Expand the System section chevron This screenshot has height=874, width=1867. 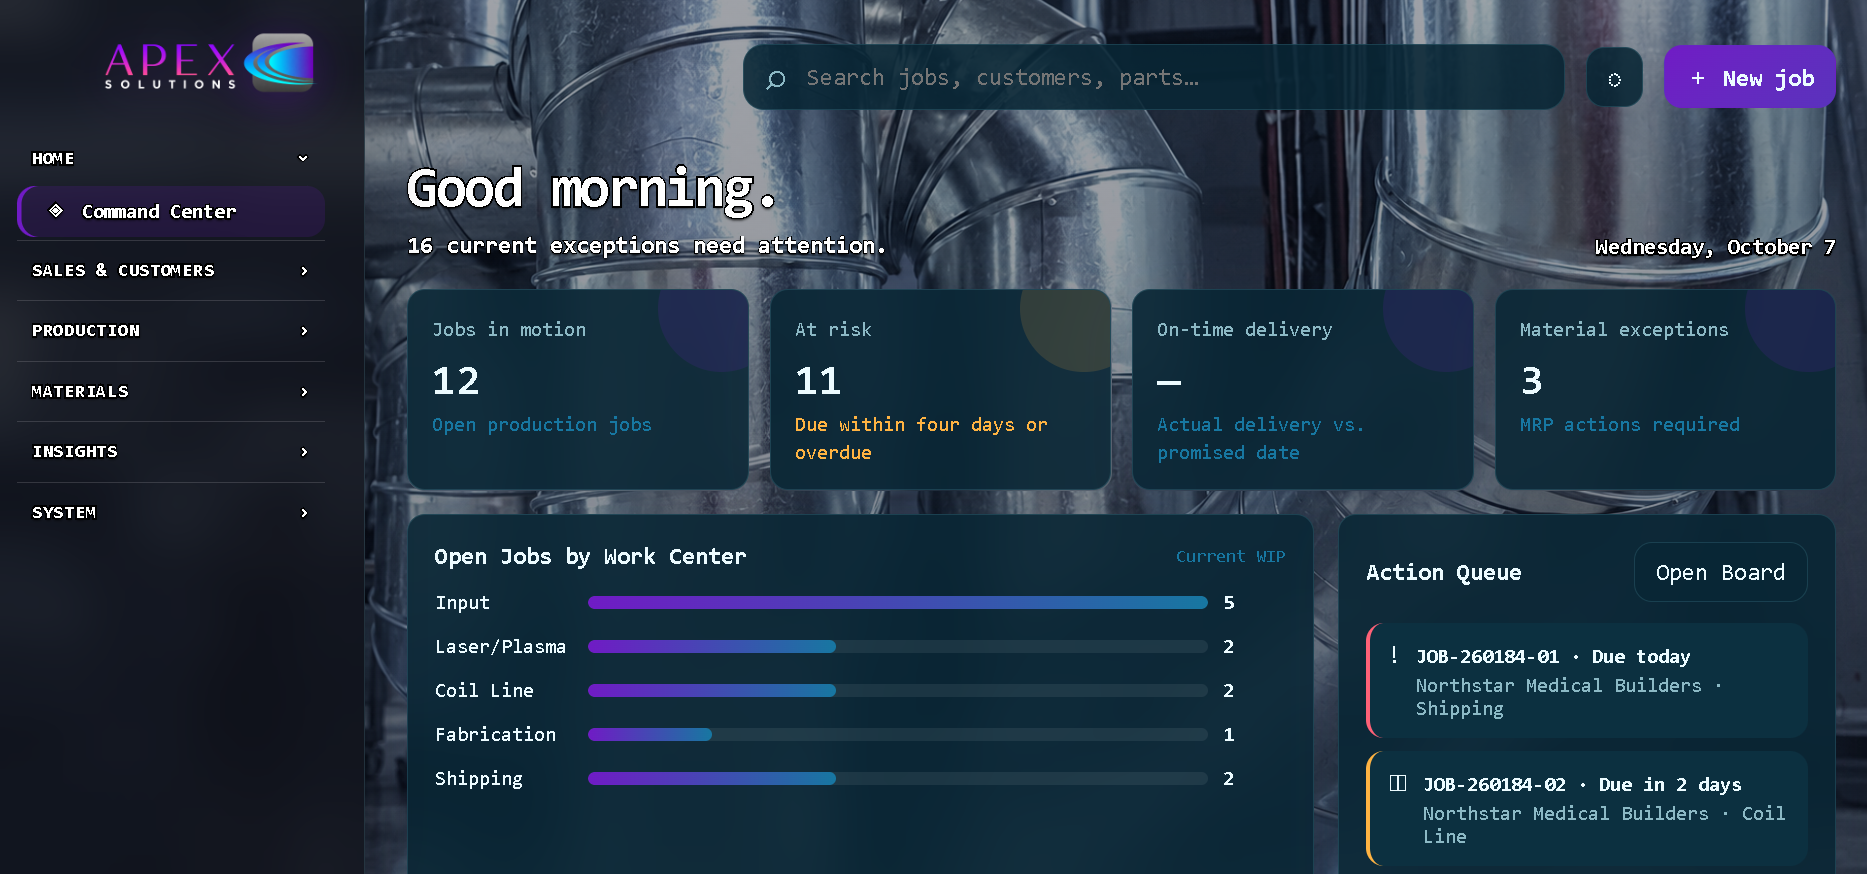tap(304, 513)
